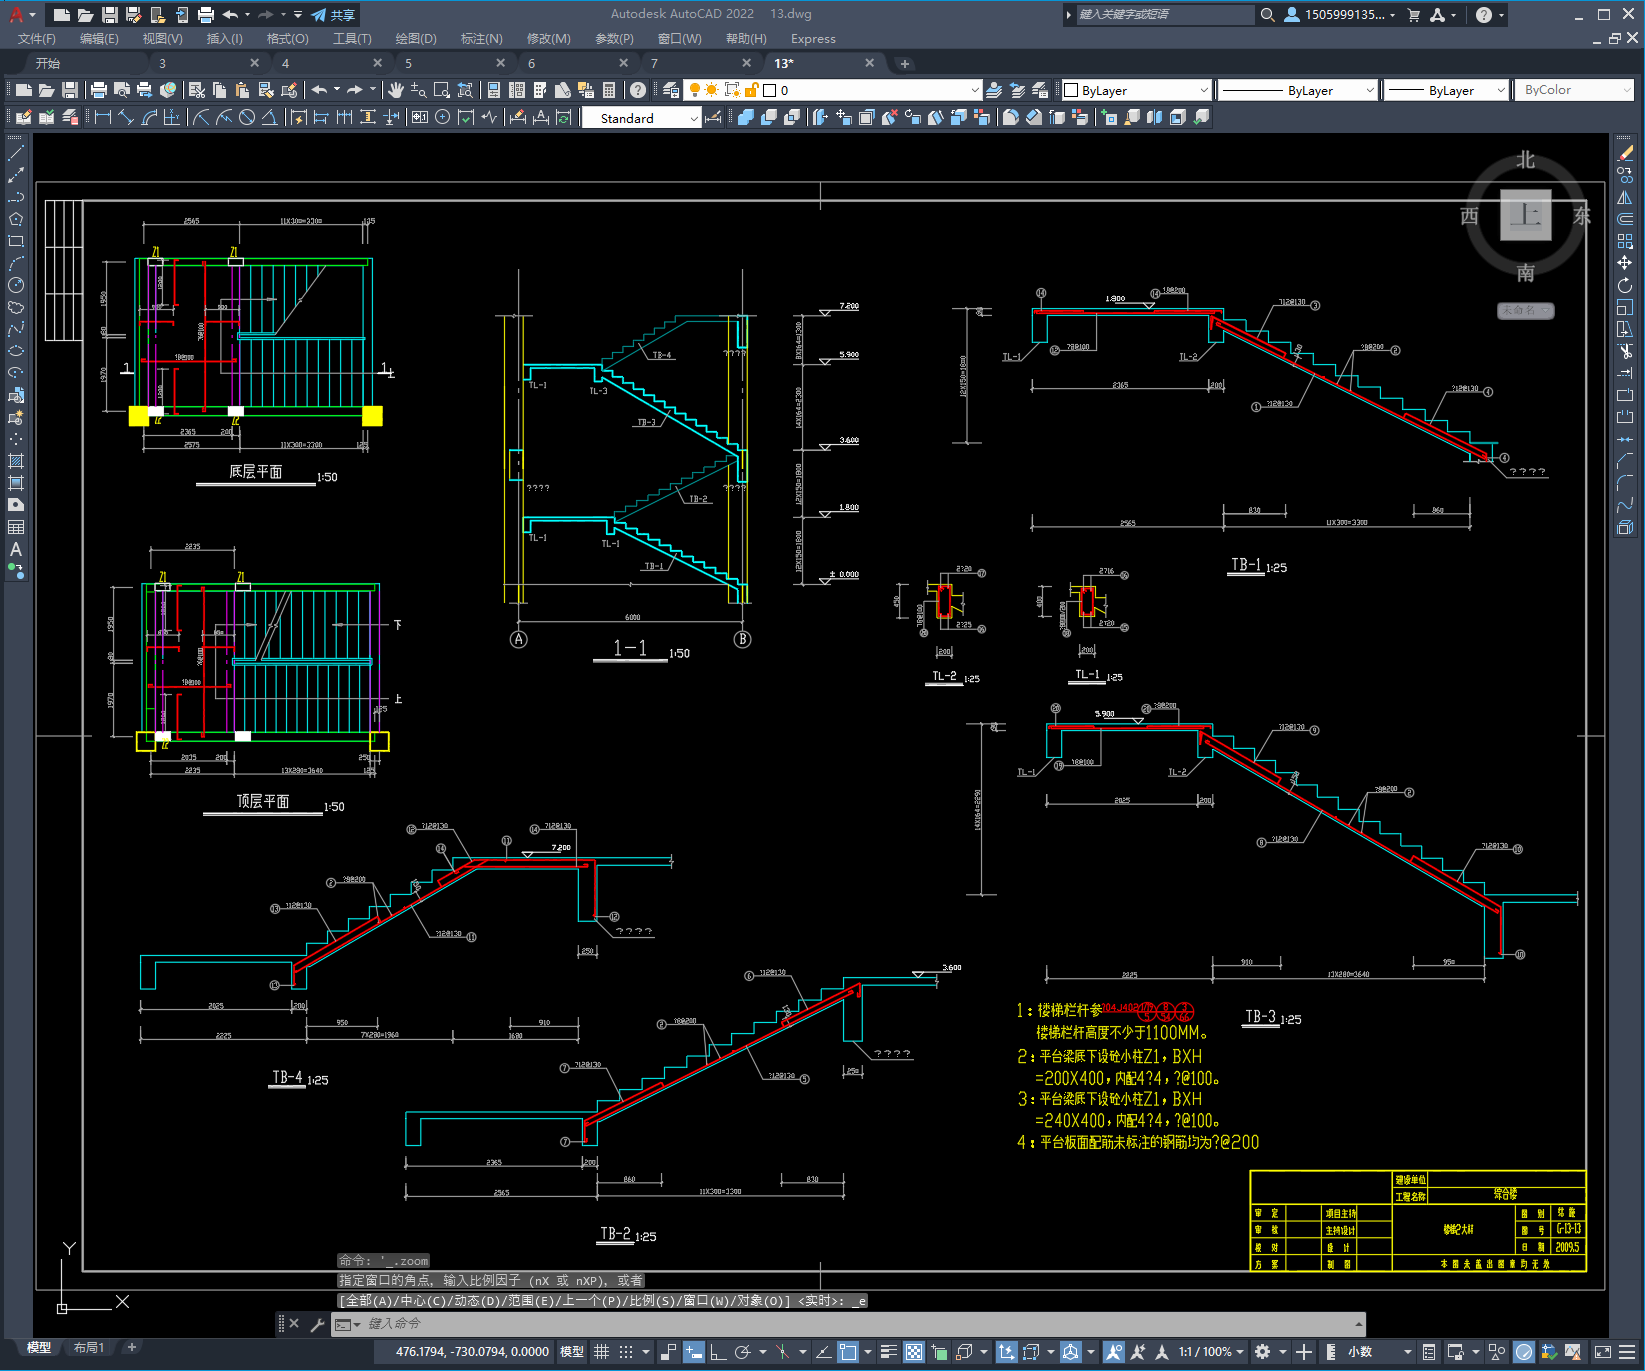Open the ByLayer linetype dropdown
This screenshot has width=1645, height=1371.
pos(1298,90)
